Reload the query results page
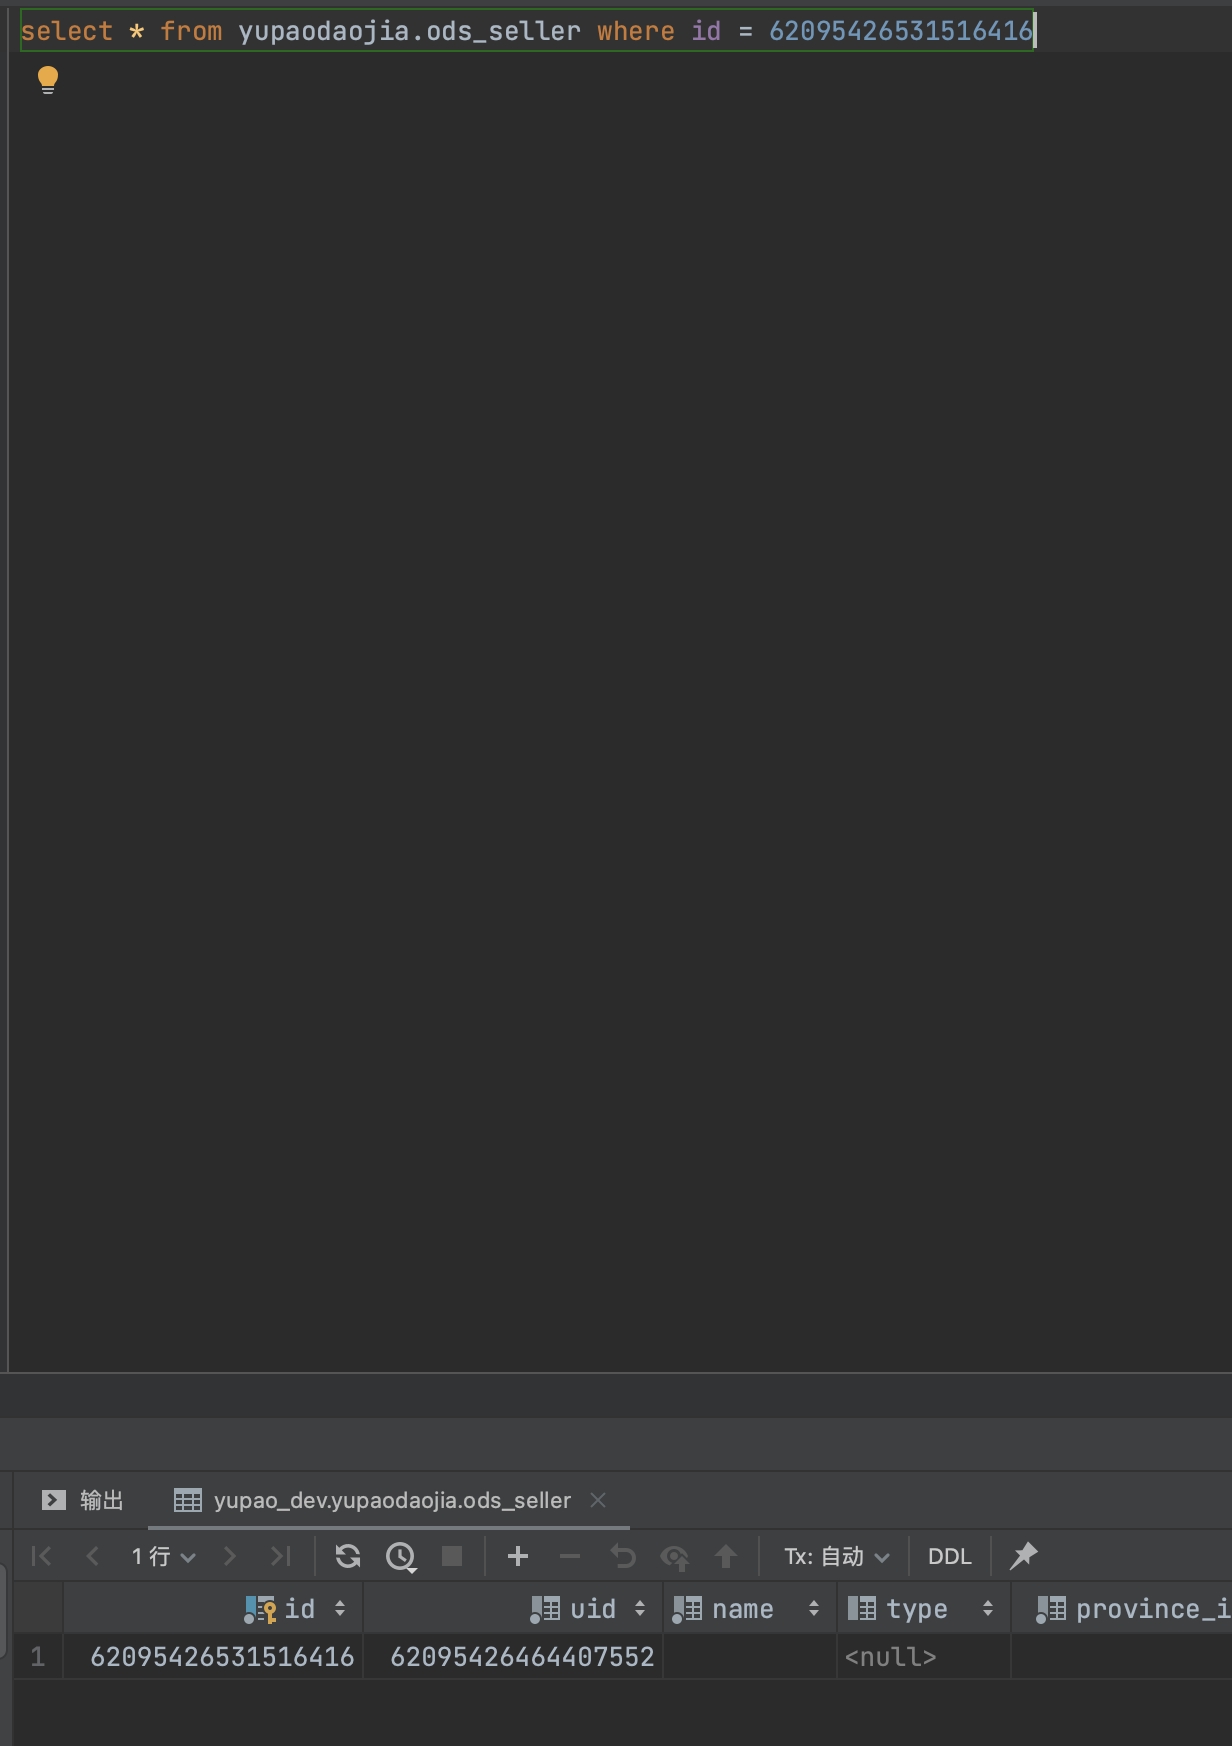 (348, 1556)
